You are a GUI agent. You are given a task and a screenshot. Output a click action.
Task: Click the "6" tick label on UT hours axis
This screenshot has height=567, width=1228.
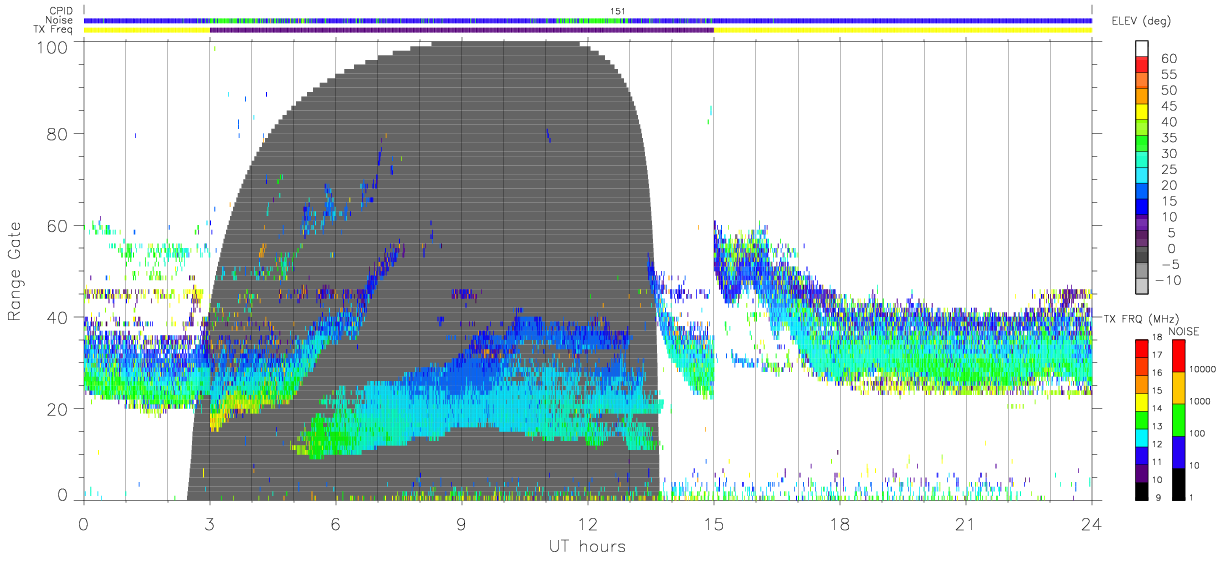click(x=336, y=523)
